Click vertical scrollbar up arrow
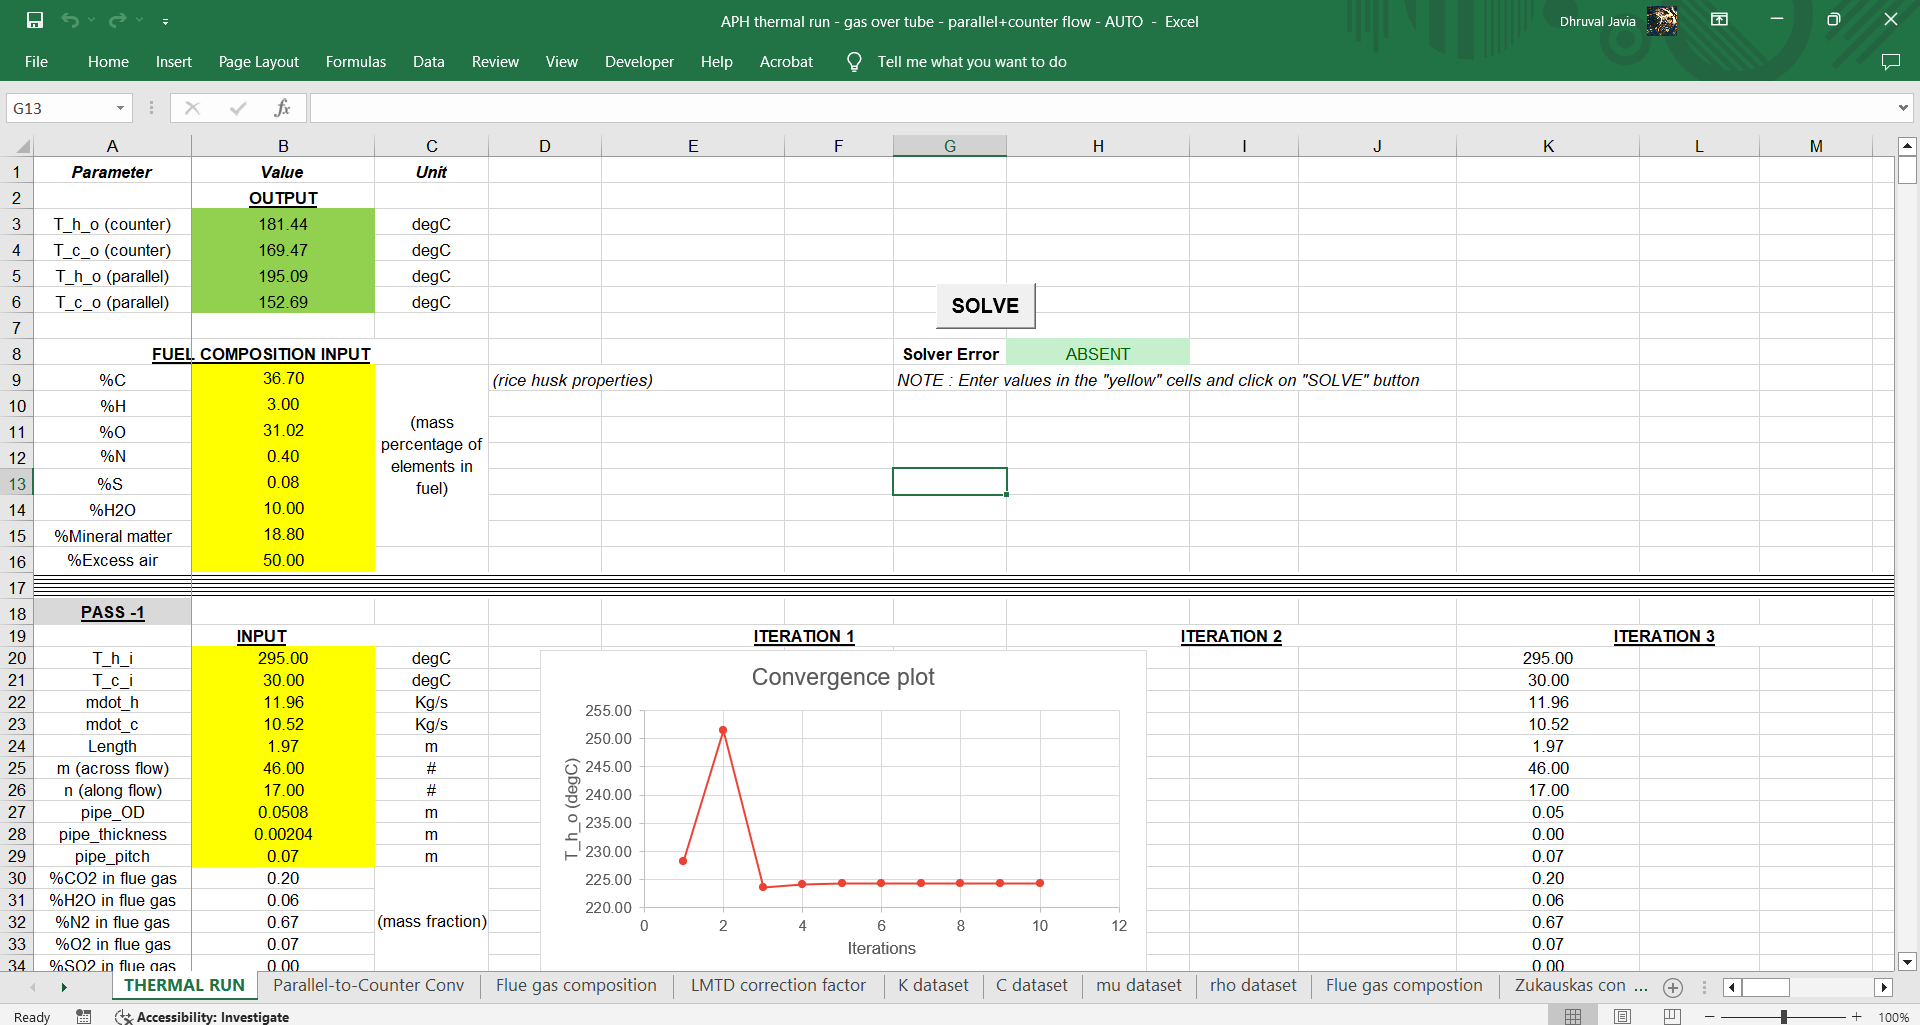The height and width of the screenshot is (1025, 1920). click(x=1907, y=146)
